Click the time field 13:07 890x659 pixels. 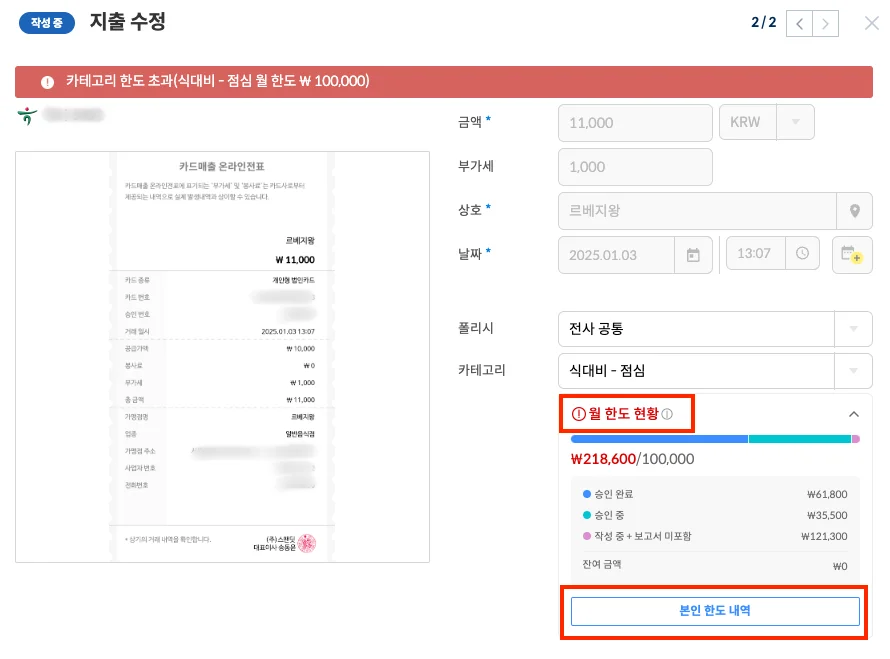pos(756,253)
